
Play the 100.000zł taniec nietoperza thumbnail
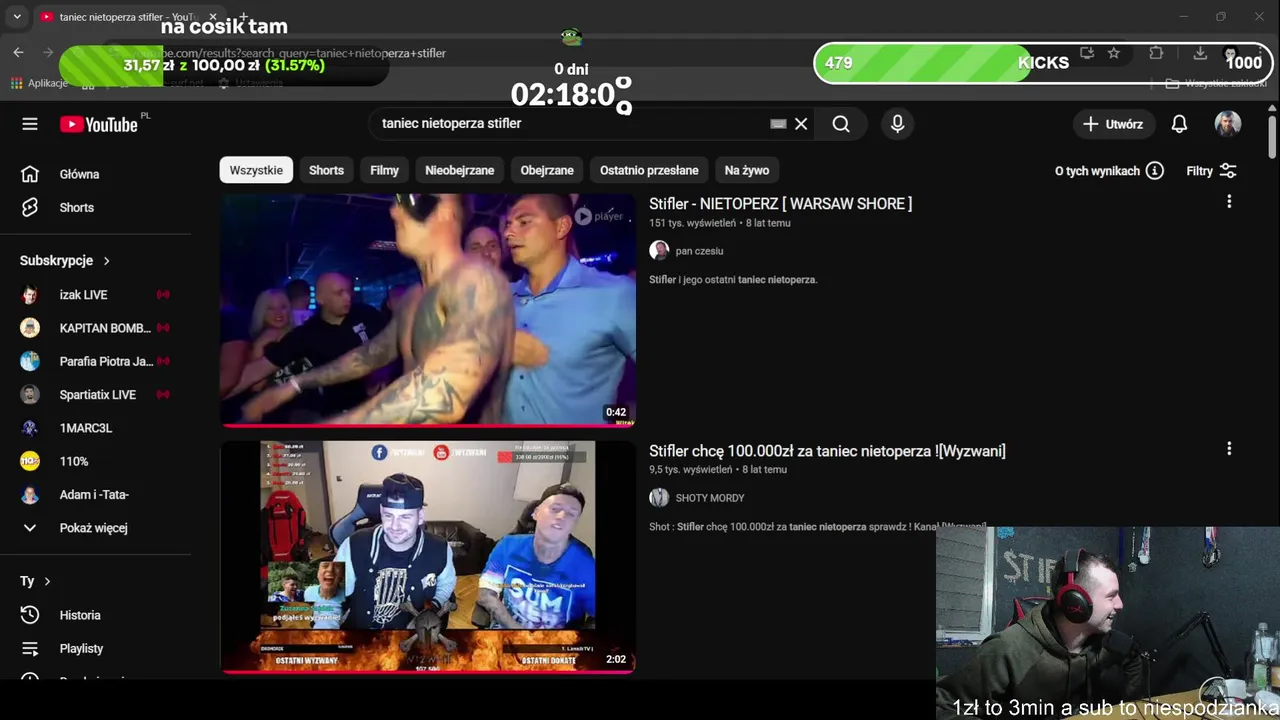tap(428, 557)
